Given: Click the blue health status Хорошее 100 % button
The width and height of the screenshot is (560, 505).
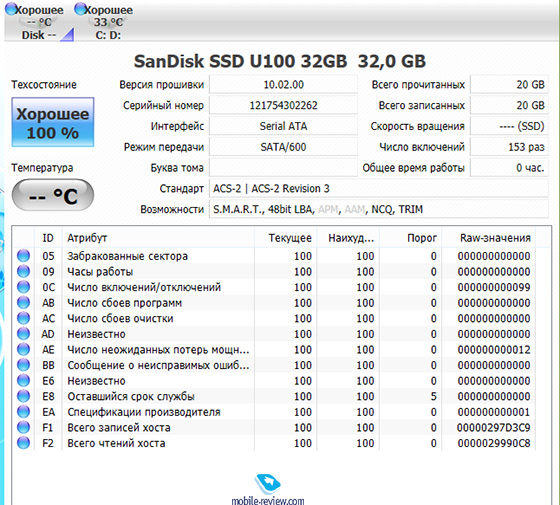Looking at the screenshot, I should 53,122.
